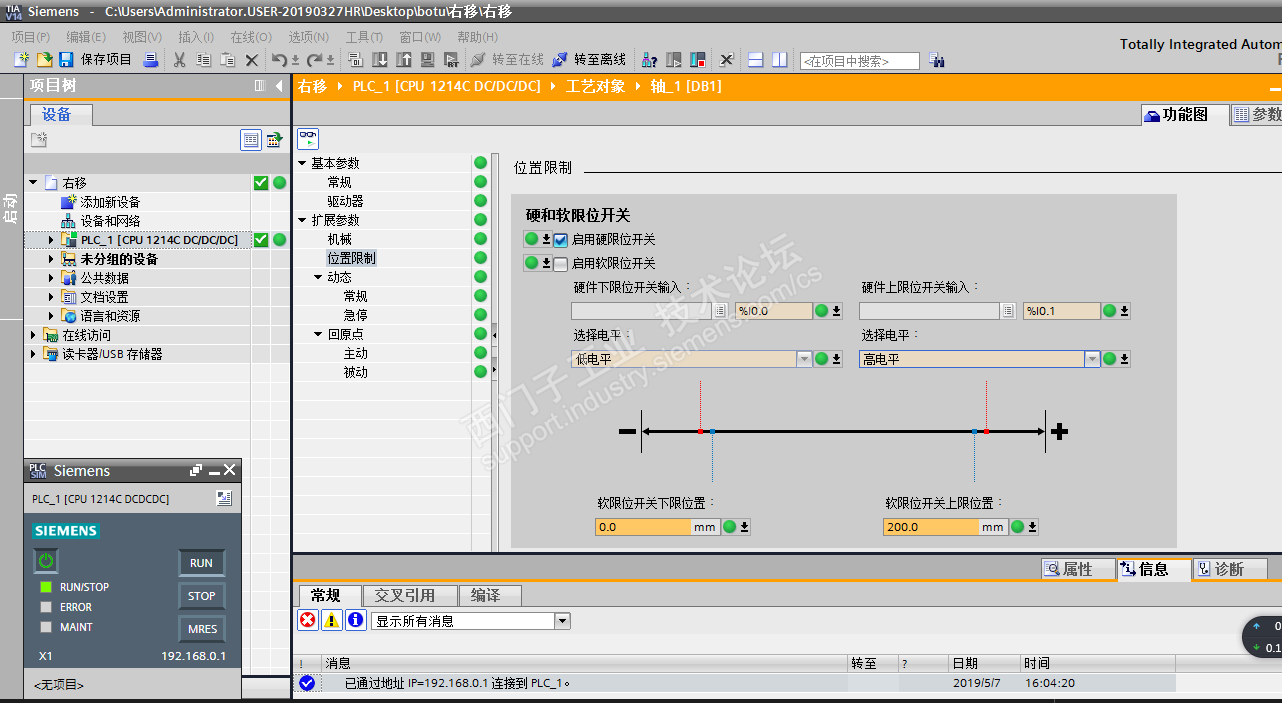Click the split editor horizontally icon
1282x703 pixels.
[756, 60]
